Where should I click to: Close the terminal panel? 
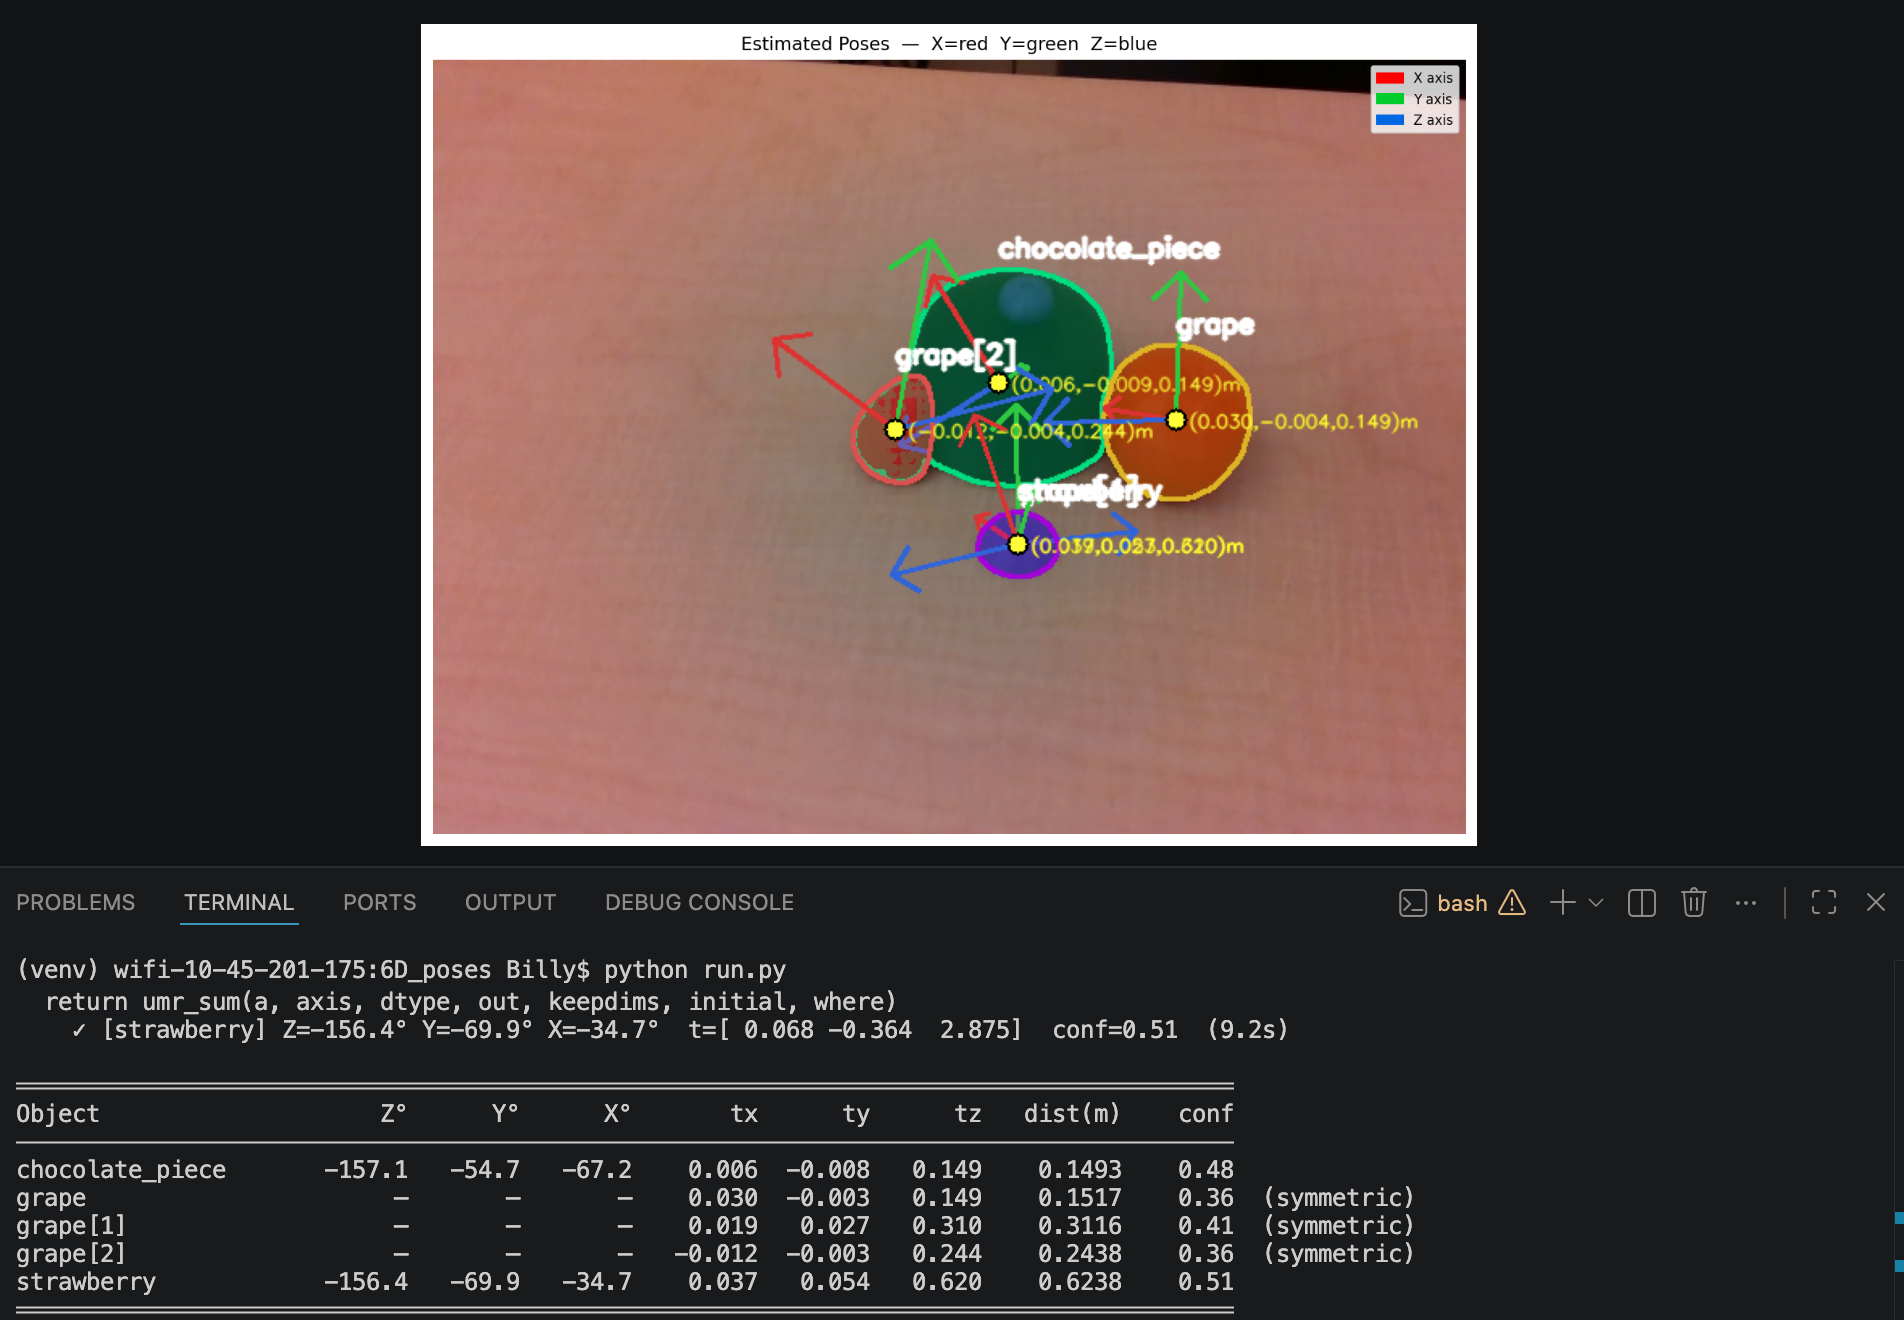pos(1876,903)
